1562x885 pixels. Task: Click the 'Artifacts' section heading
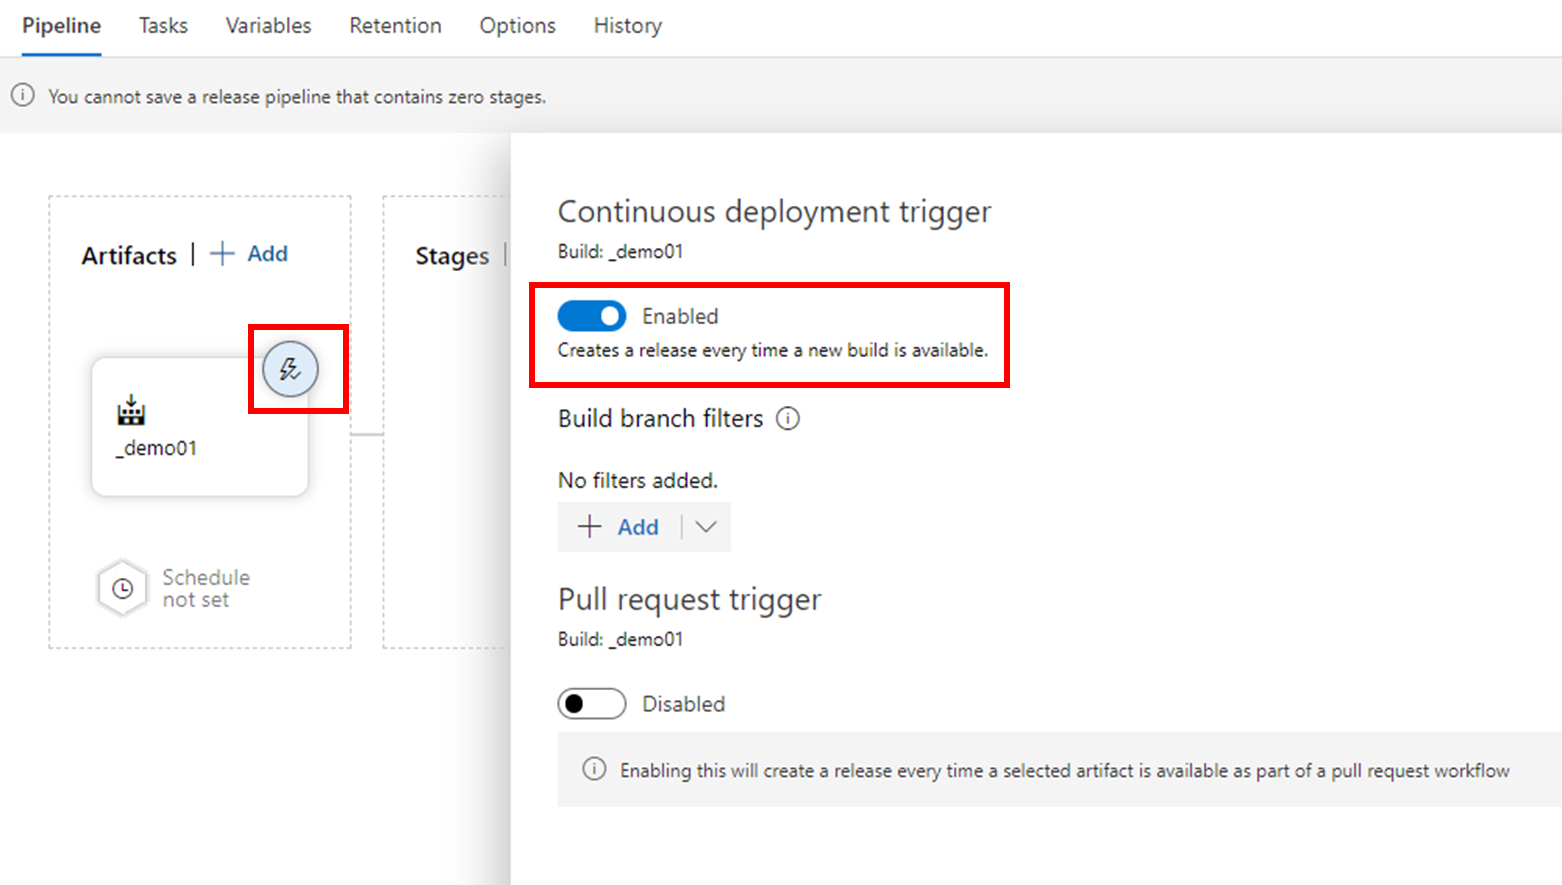pos(129,256)
